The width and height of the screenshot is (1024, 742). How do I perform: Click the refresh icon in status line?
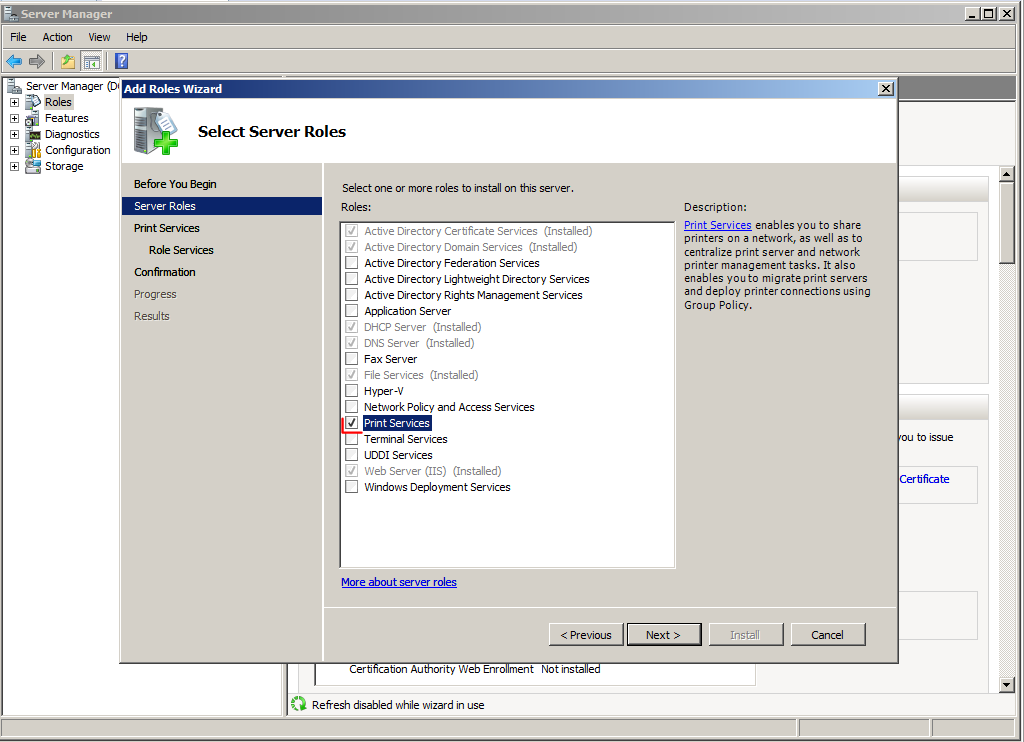(298, 703)
